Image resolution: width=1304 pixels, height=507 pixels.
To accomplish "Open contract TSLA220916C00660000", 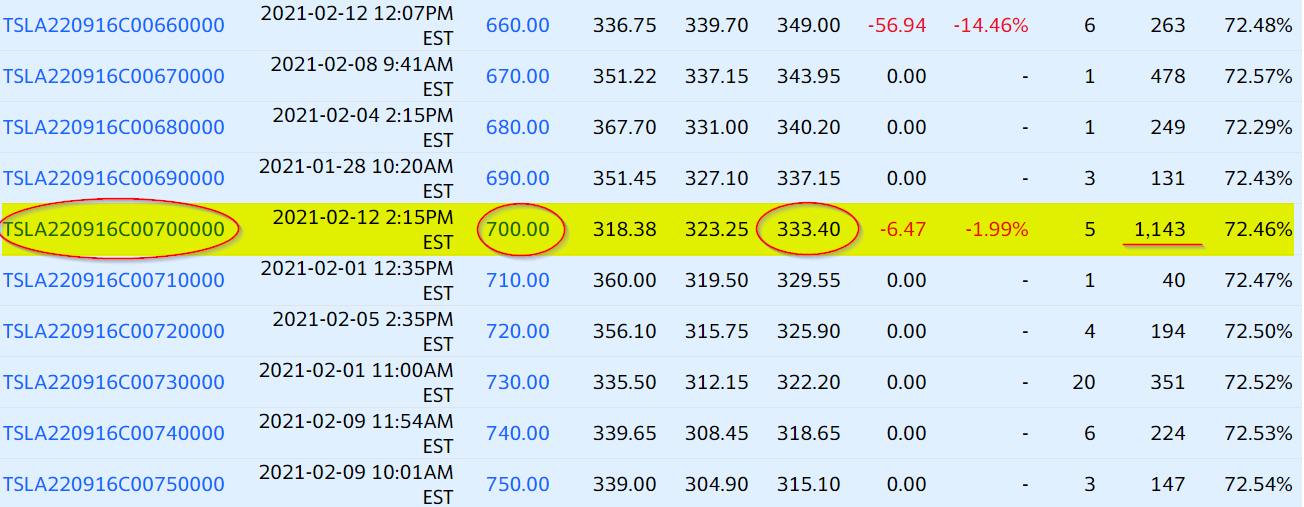I will point(114,25).
